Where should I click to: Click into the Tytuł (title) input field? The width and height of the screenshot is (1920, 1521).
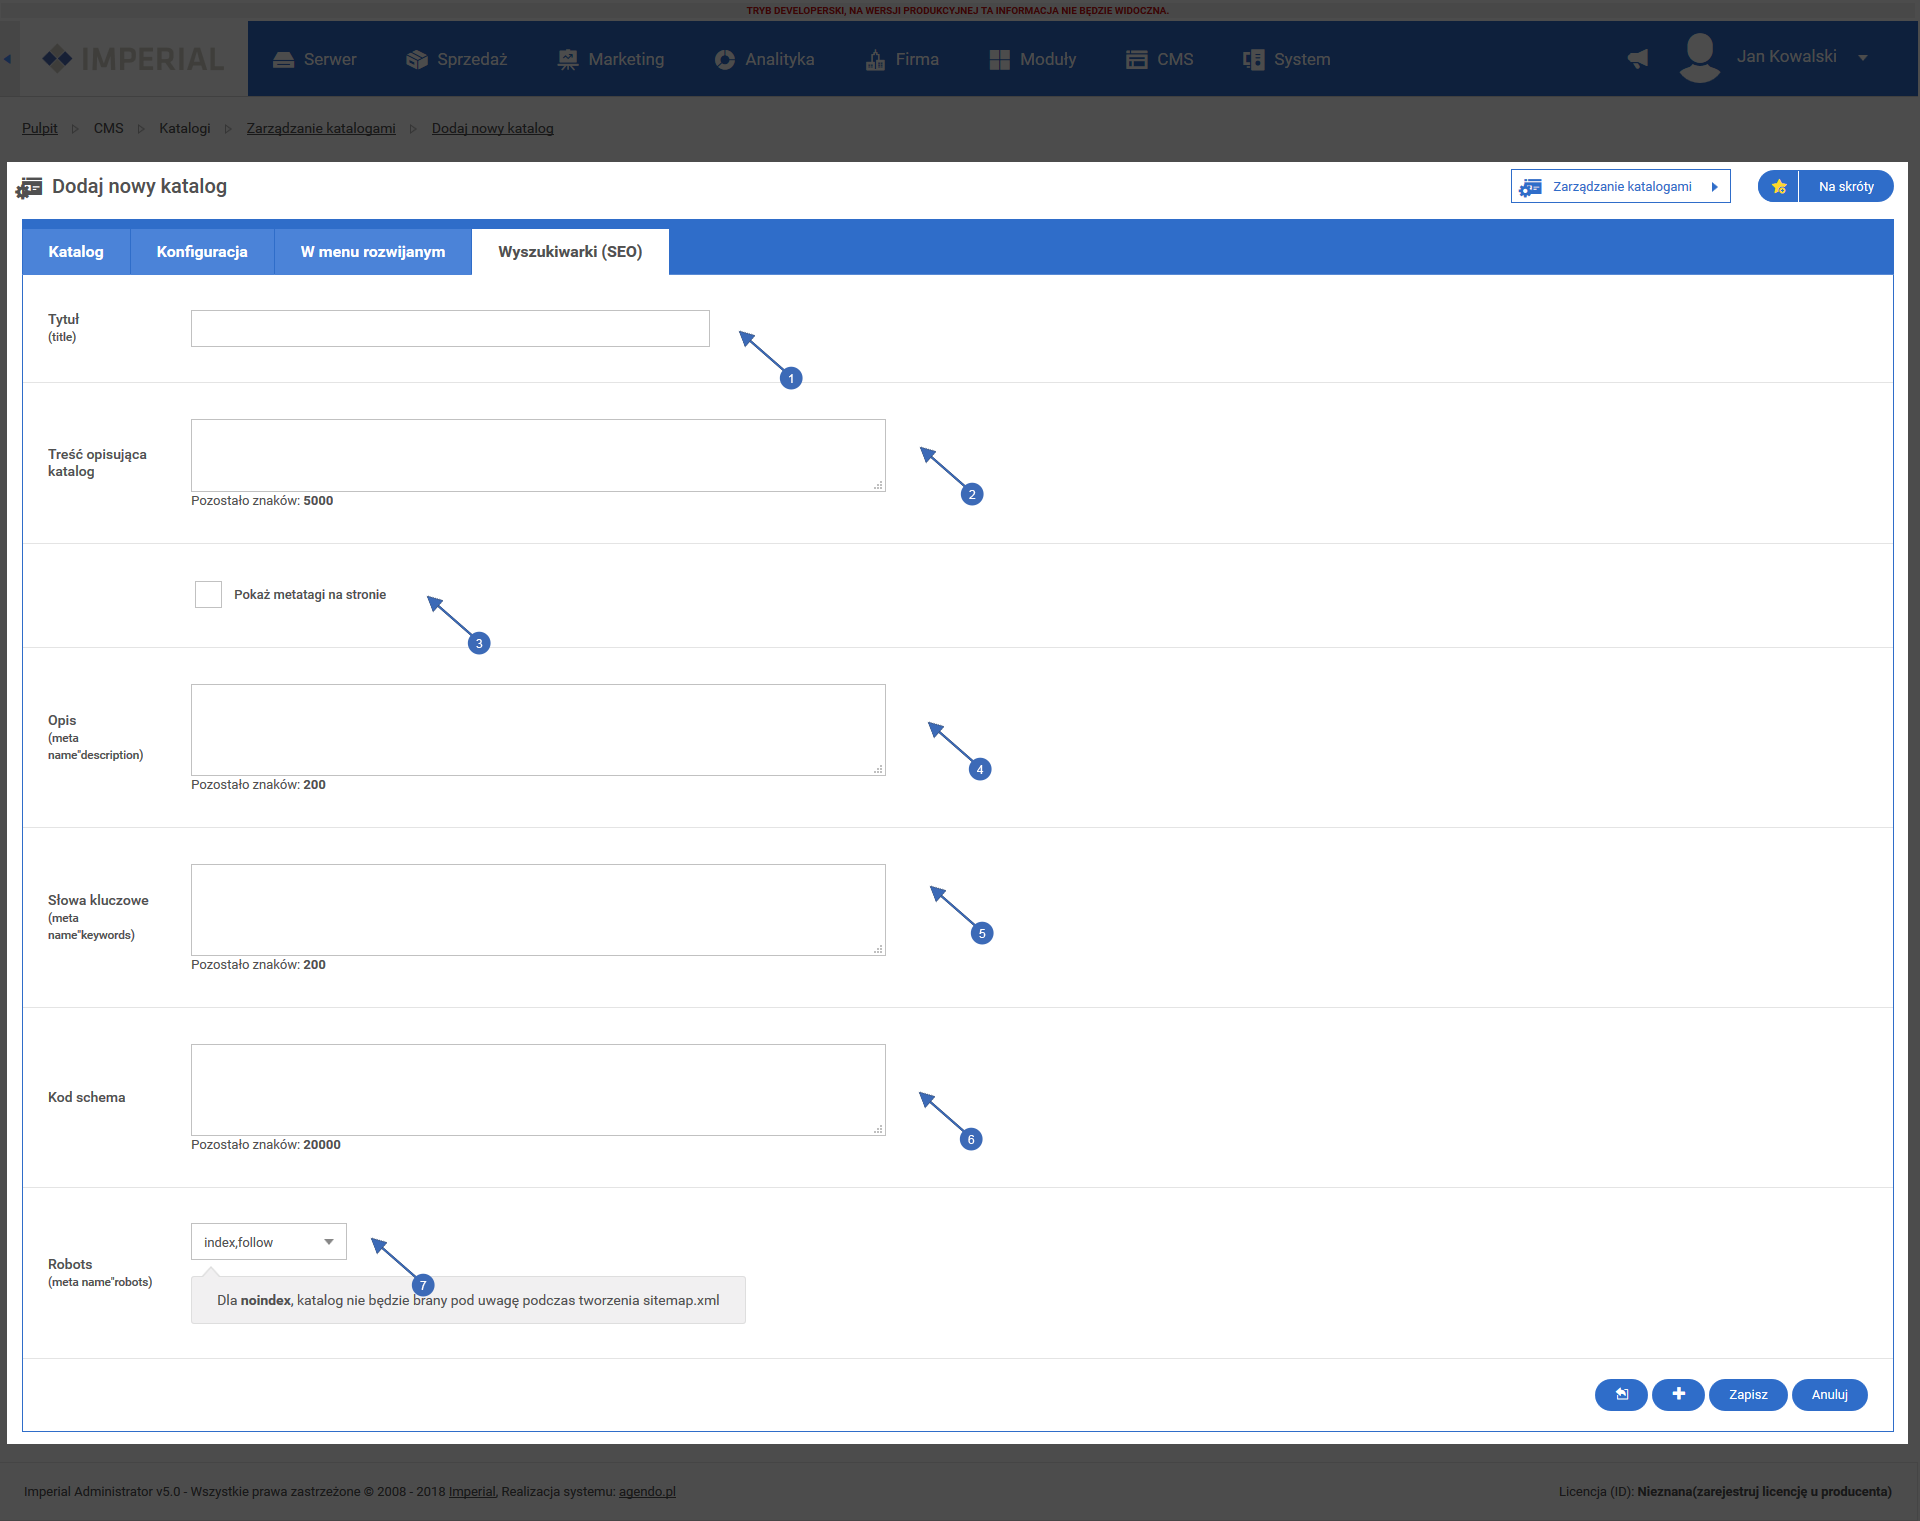450,329
